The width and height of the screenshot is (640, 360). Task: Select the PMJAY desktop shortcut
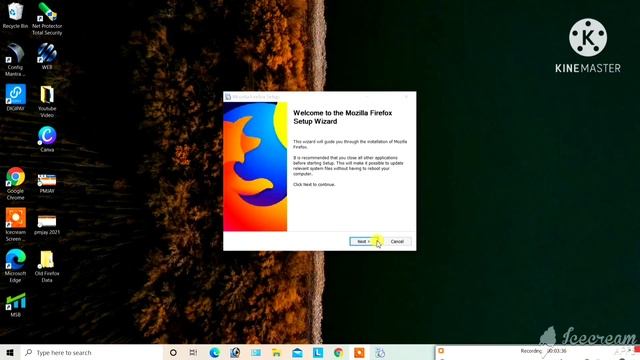point(47,183)
